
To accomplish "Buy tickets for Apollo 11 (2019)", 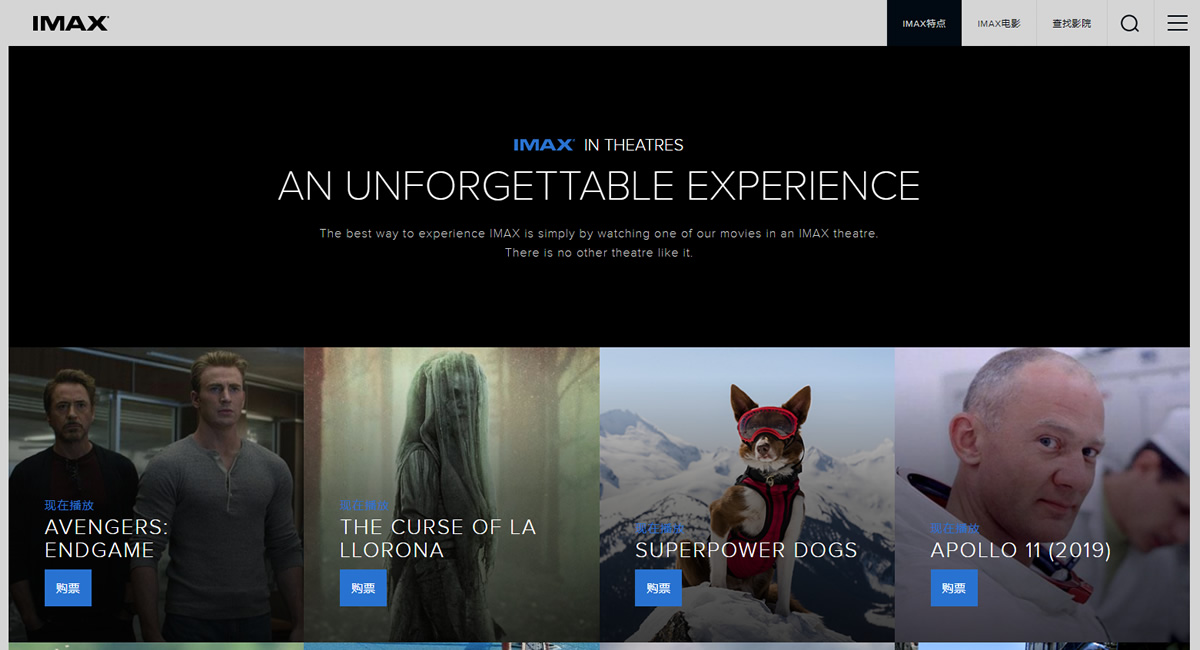I will click(x=954, y=588).
